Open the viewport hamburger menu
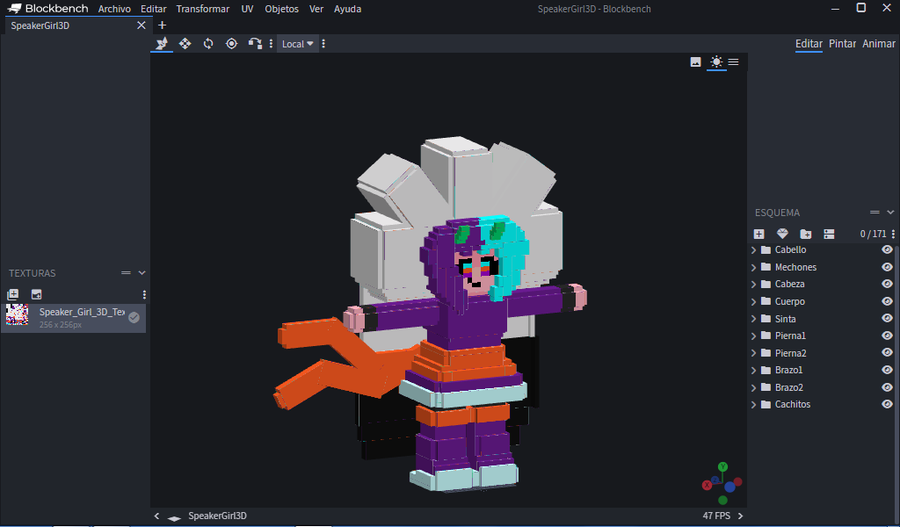900x527 pixels. pyautogui.click(x=734, y=62)
